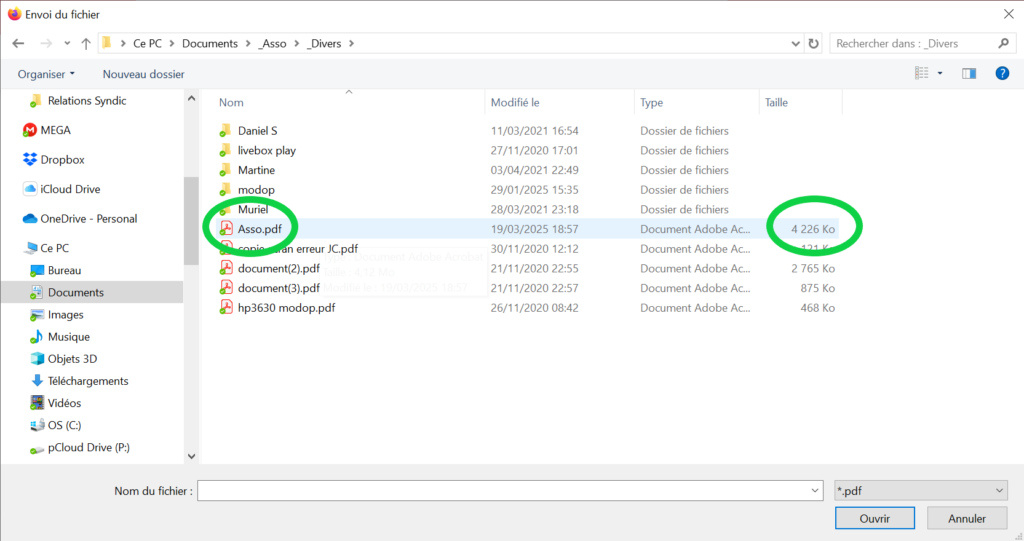Image resolution: width=1024 pixels, height=541 pixels.
Task: Click the Nouveau dossier button
Action: click(143, 74)
